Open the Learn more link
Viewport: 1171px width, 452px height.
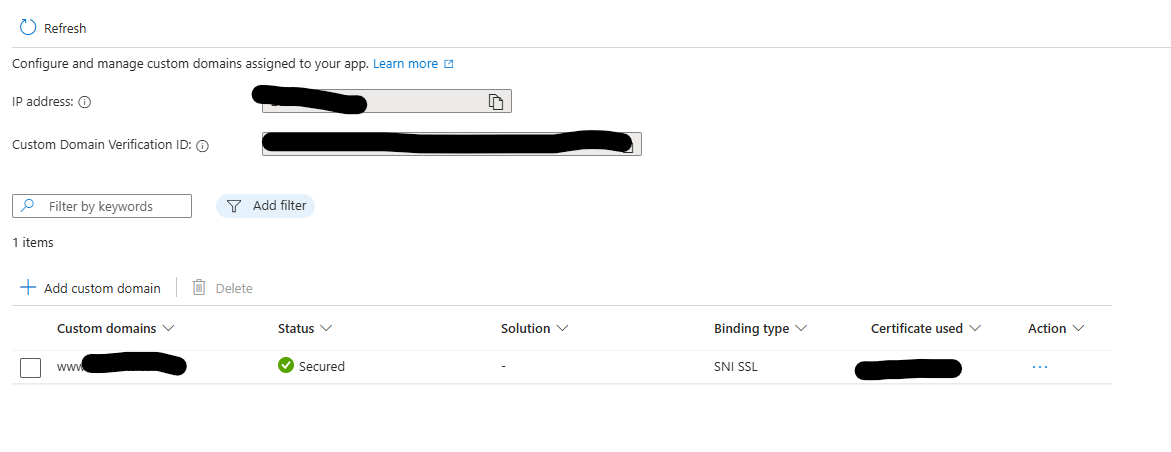tap(406, 64)
